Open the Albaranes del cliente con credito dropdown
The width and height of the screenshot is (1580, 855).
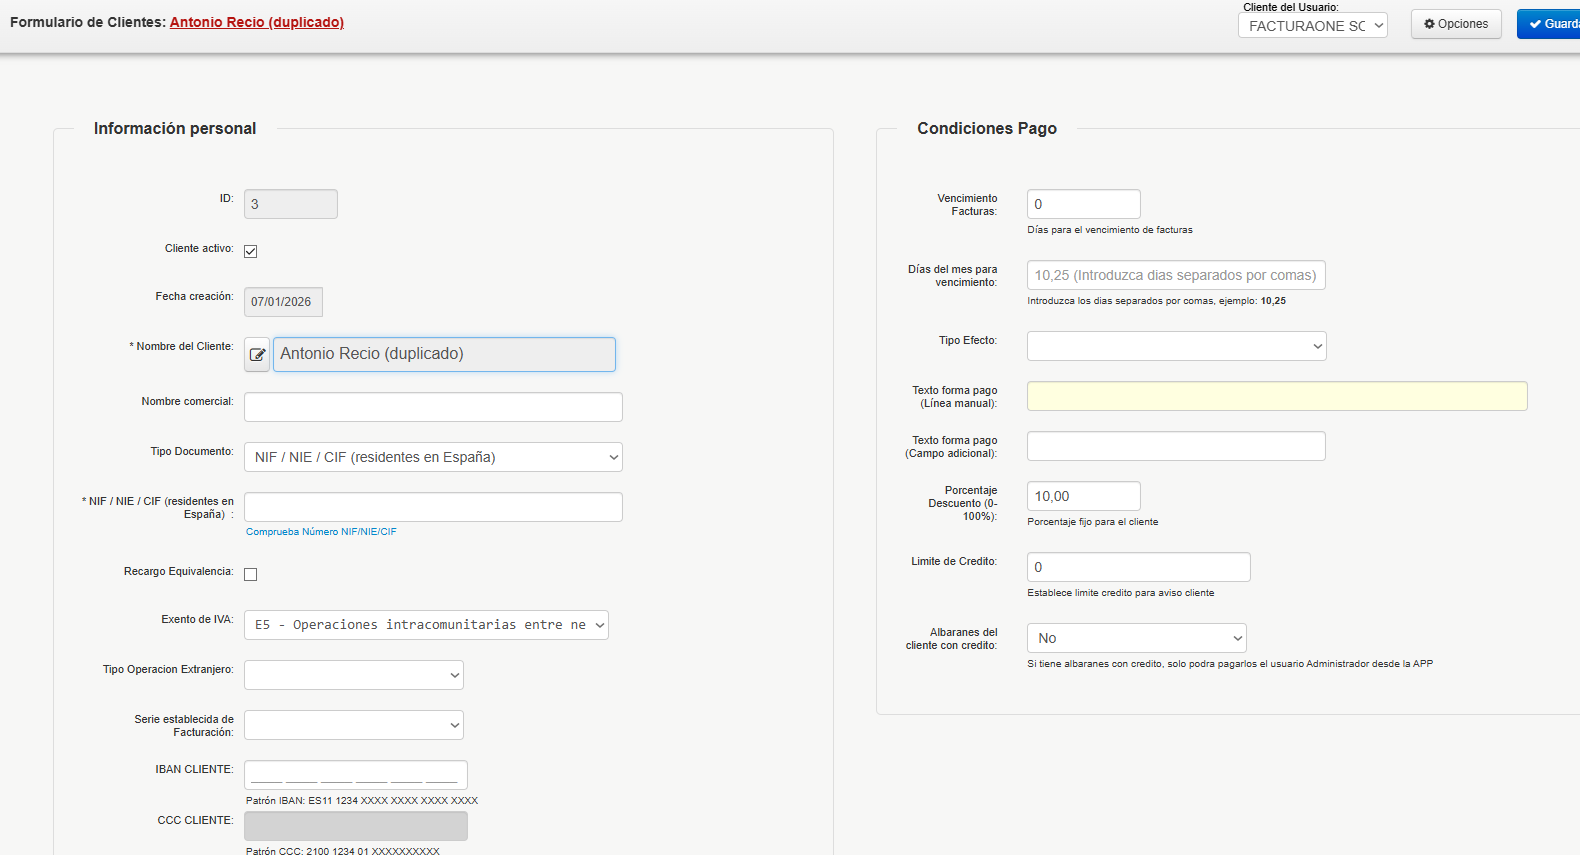tap(1137, 638)
